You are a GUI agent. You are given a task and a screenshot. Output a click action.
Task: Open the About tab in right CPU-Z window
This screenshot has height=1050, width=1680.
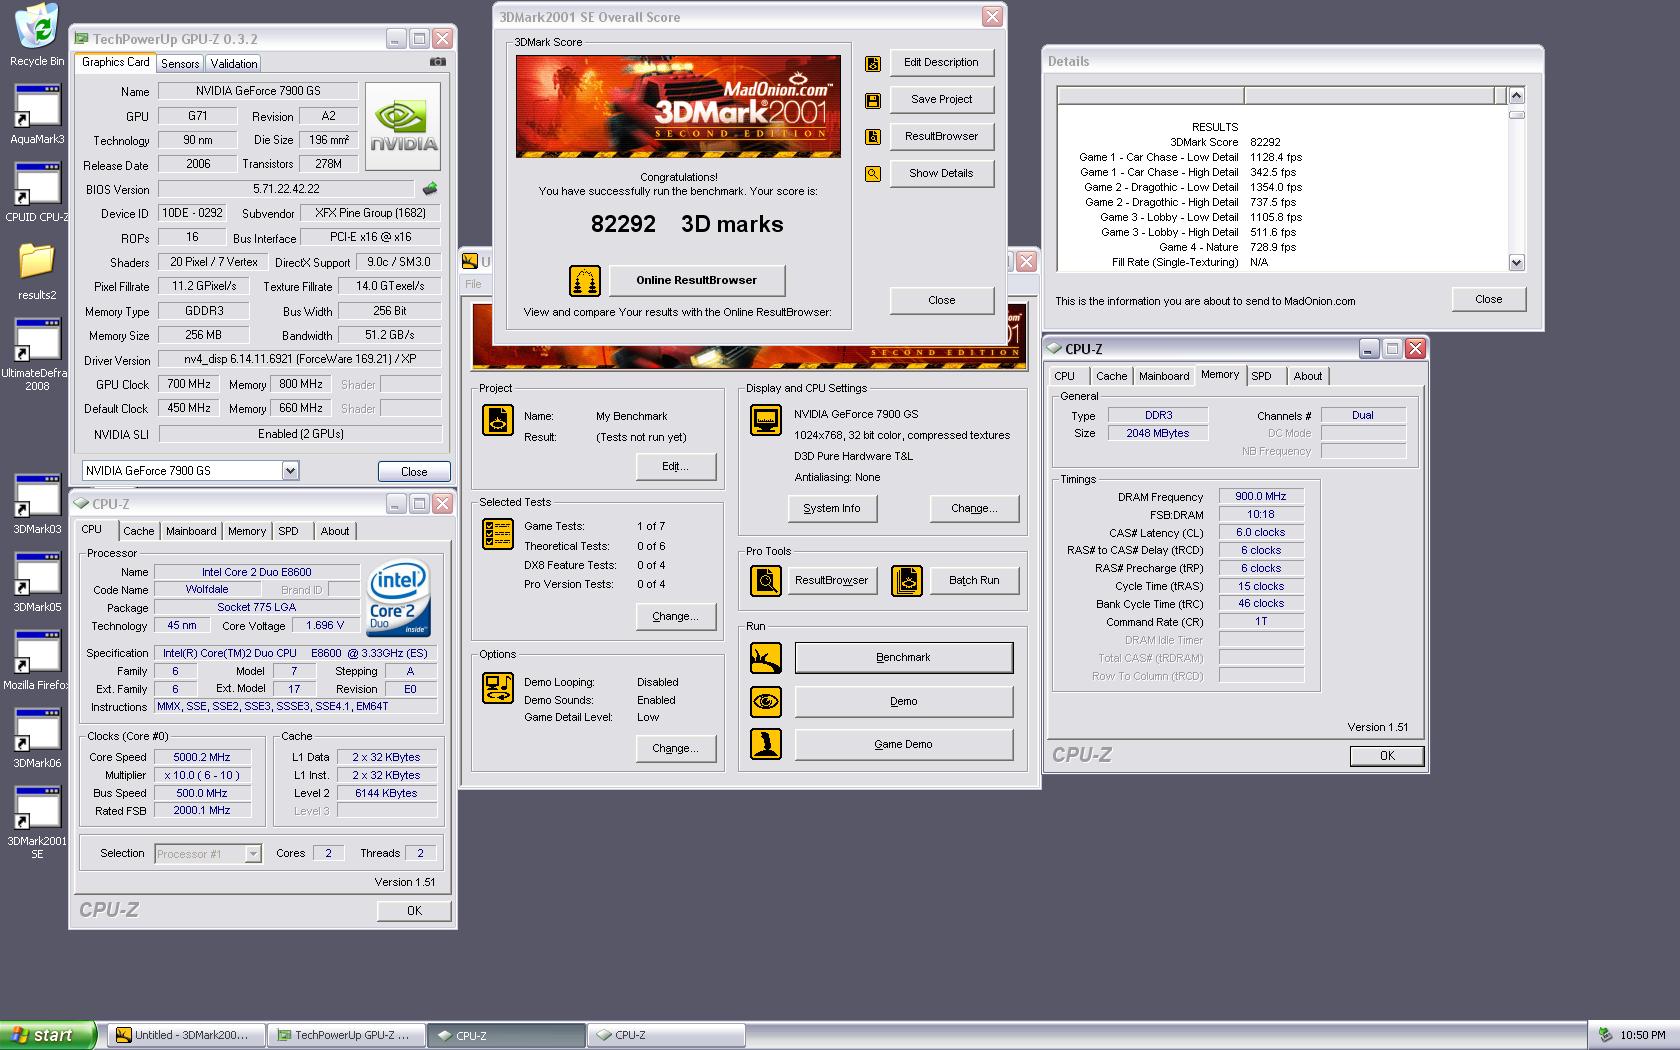coord(1308,376)
